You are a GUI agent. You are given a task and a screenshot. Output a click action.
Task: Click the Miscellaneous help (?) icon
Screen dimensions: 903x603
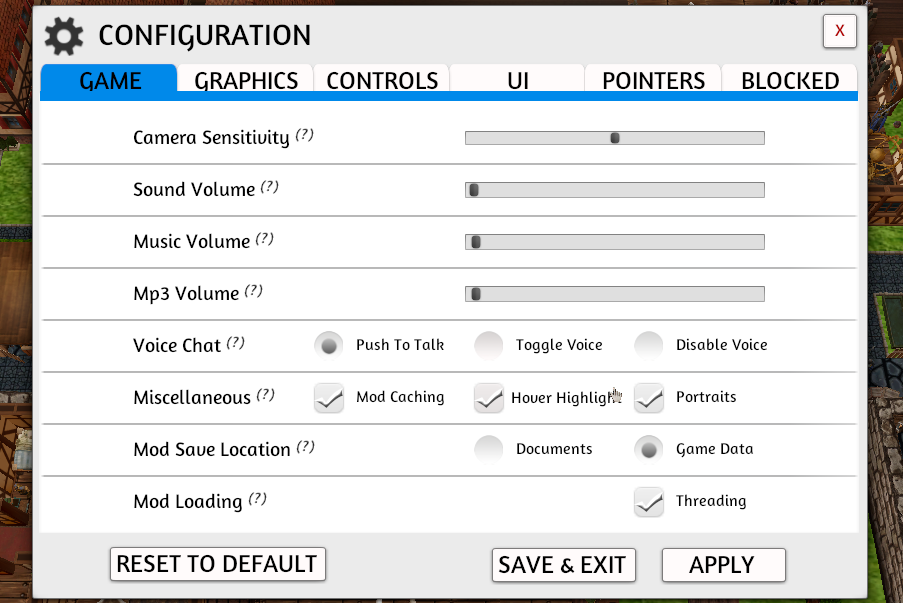coord(265,395)
